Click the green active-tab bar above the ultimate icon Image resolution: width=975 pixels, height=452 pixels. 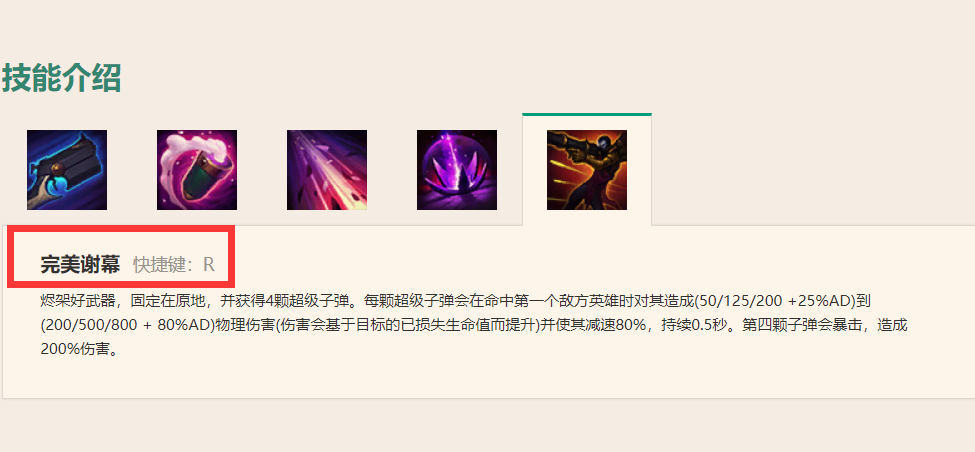click(587, 114)
